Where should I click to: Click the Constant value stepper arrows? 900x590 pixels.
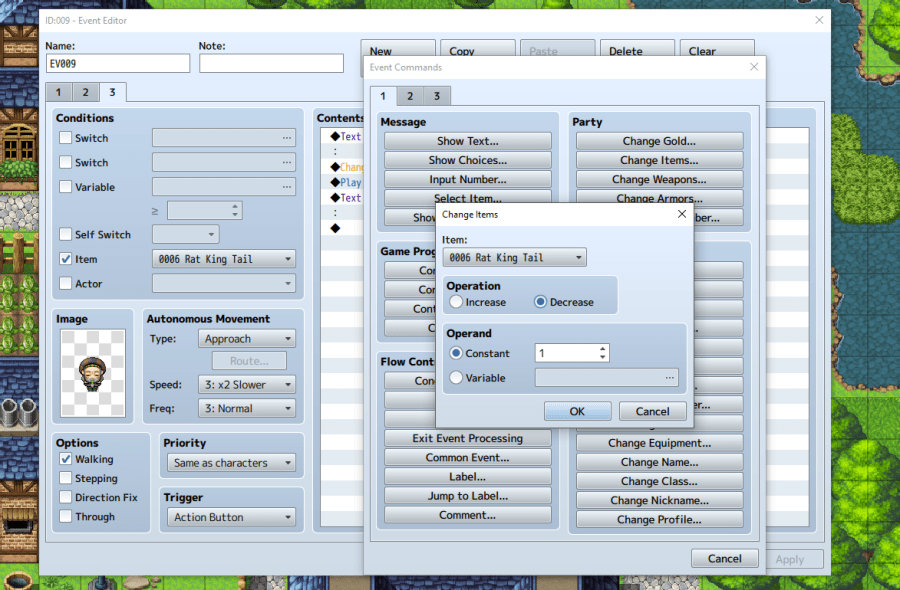[602, 353]
